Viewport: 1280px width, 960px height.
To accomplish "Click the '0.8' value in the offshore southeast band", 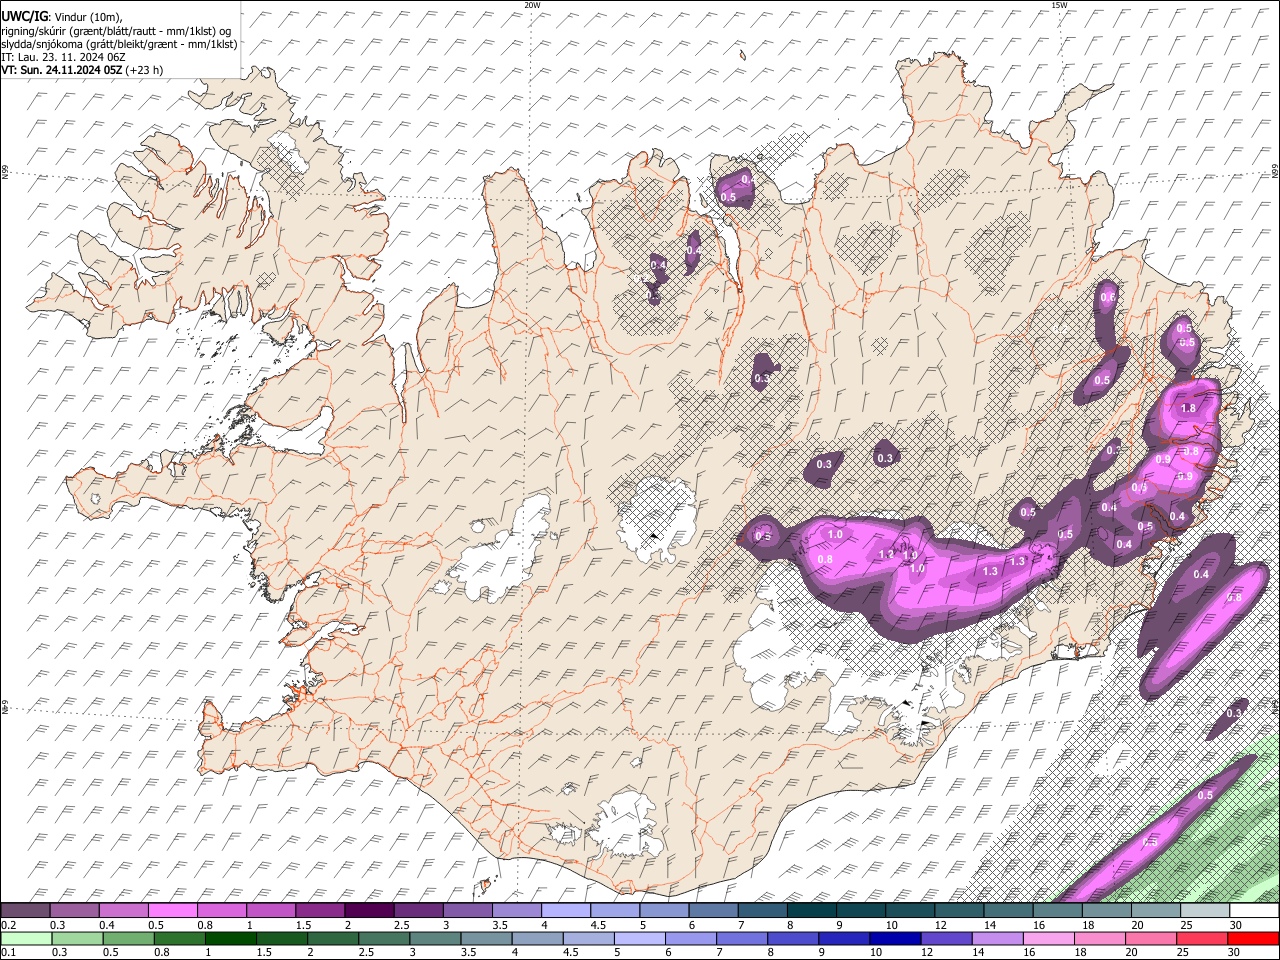I will click(1234, 598).
